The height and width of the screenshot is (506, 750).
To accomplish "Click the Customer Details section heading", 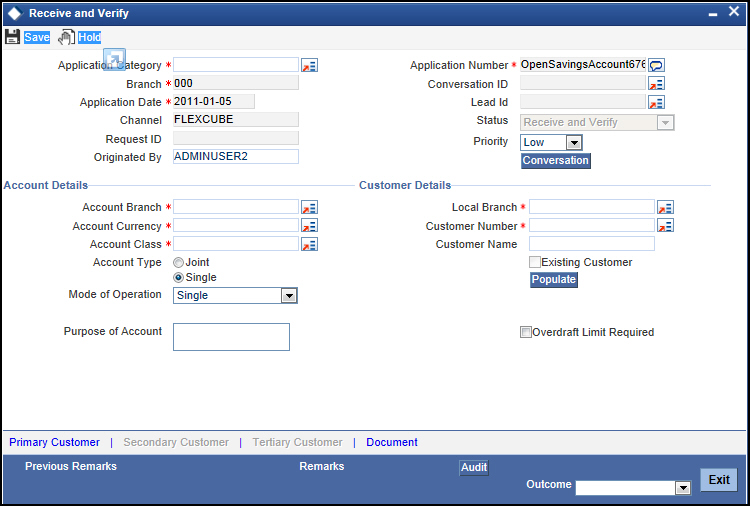I will (x=405, y=185).
